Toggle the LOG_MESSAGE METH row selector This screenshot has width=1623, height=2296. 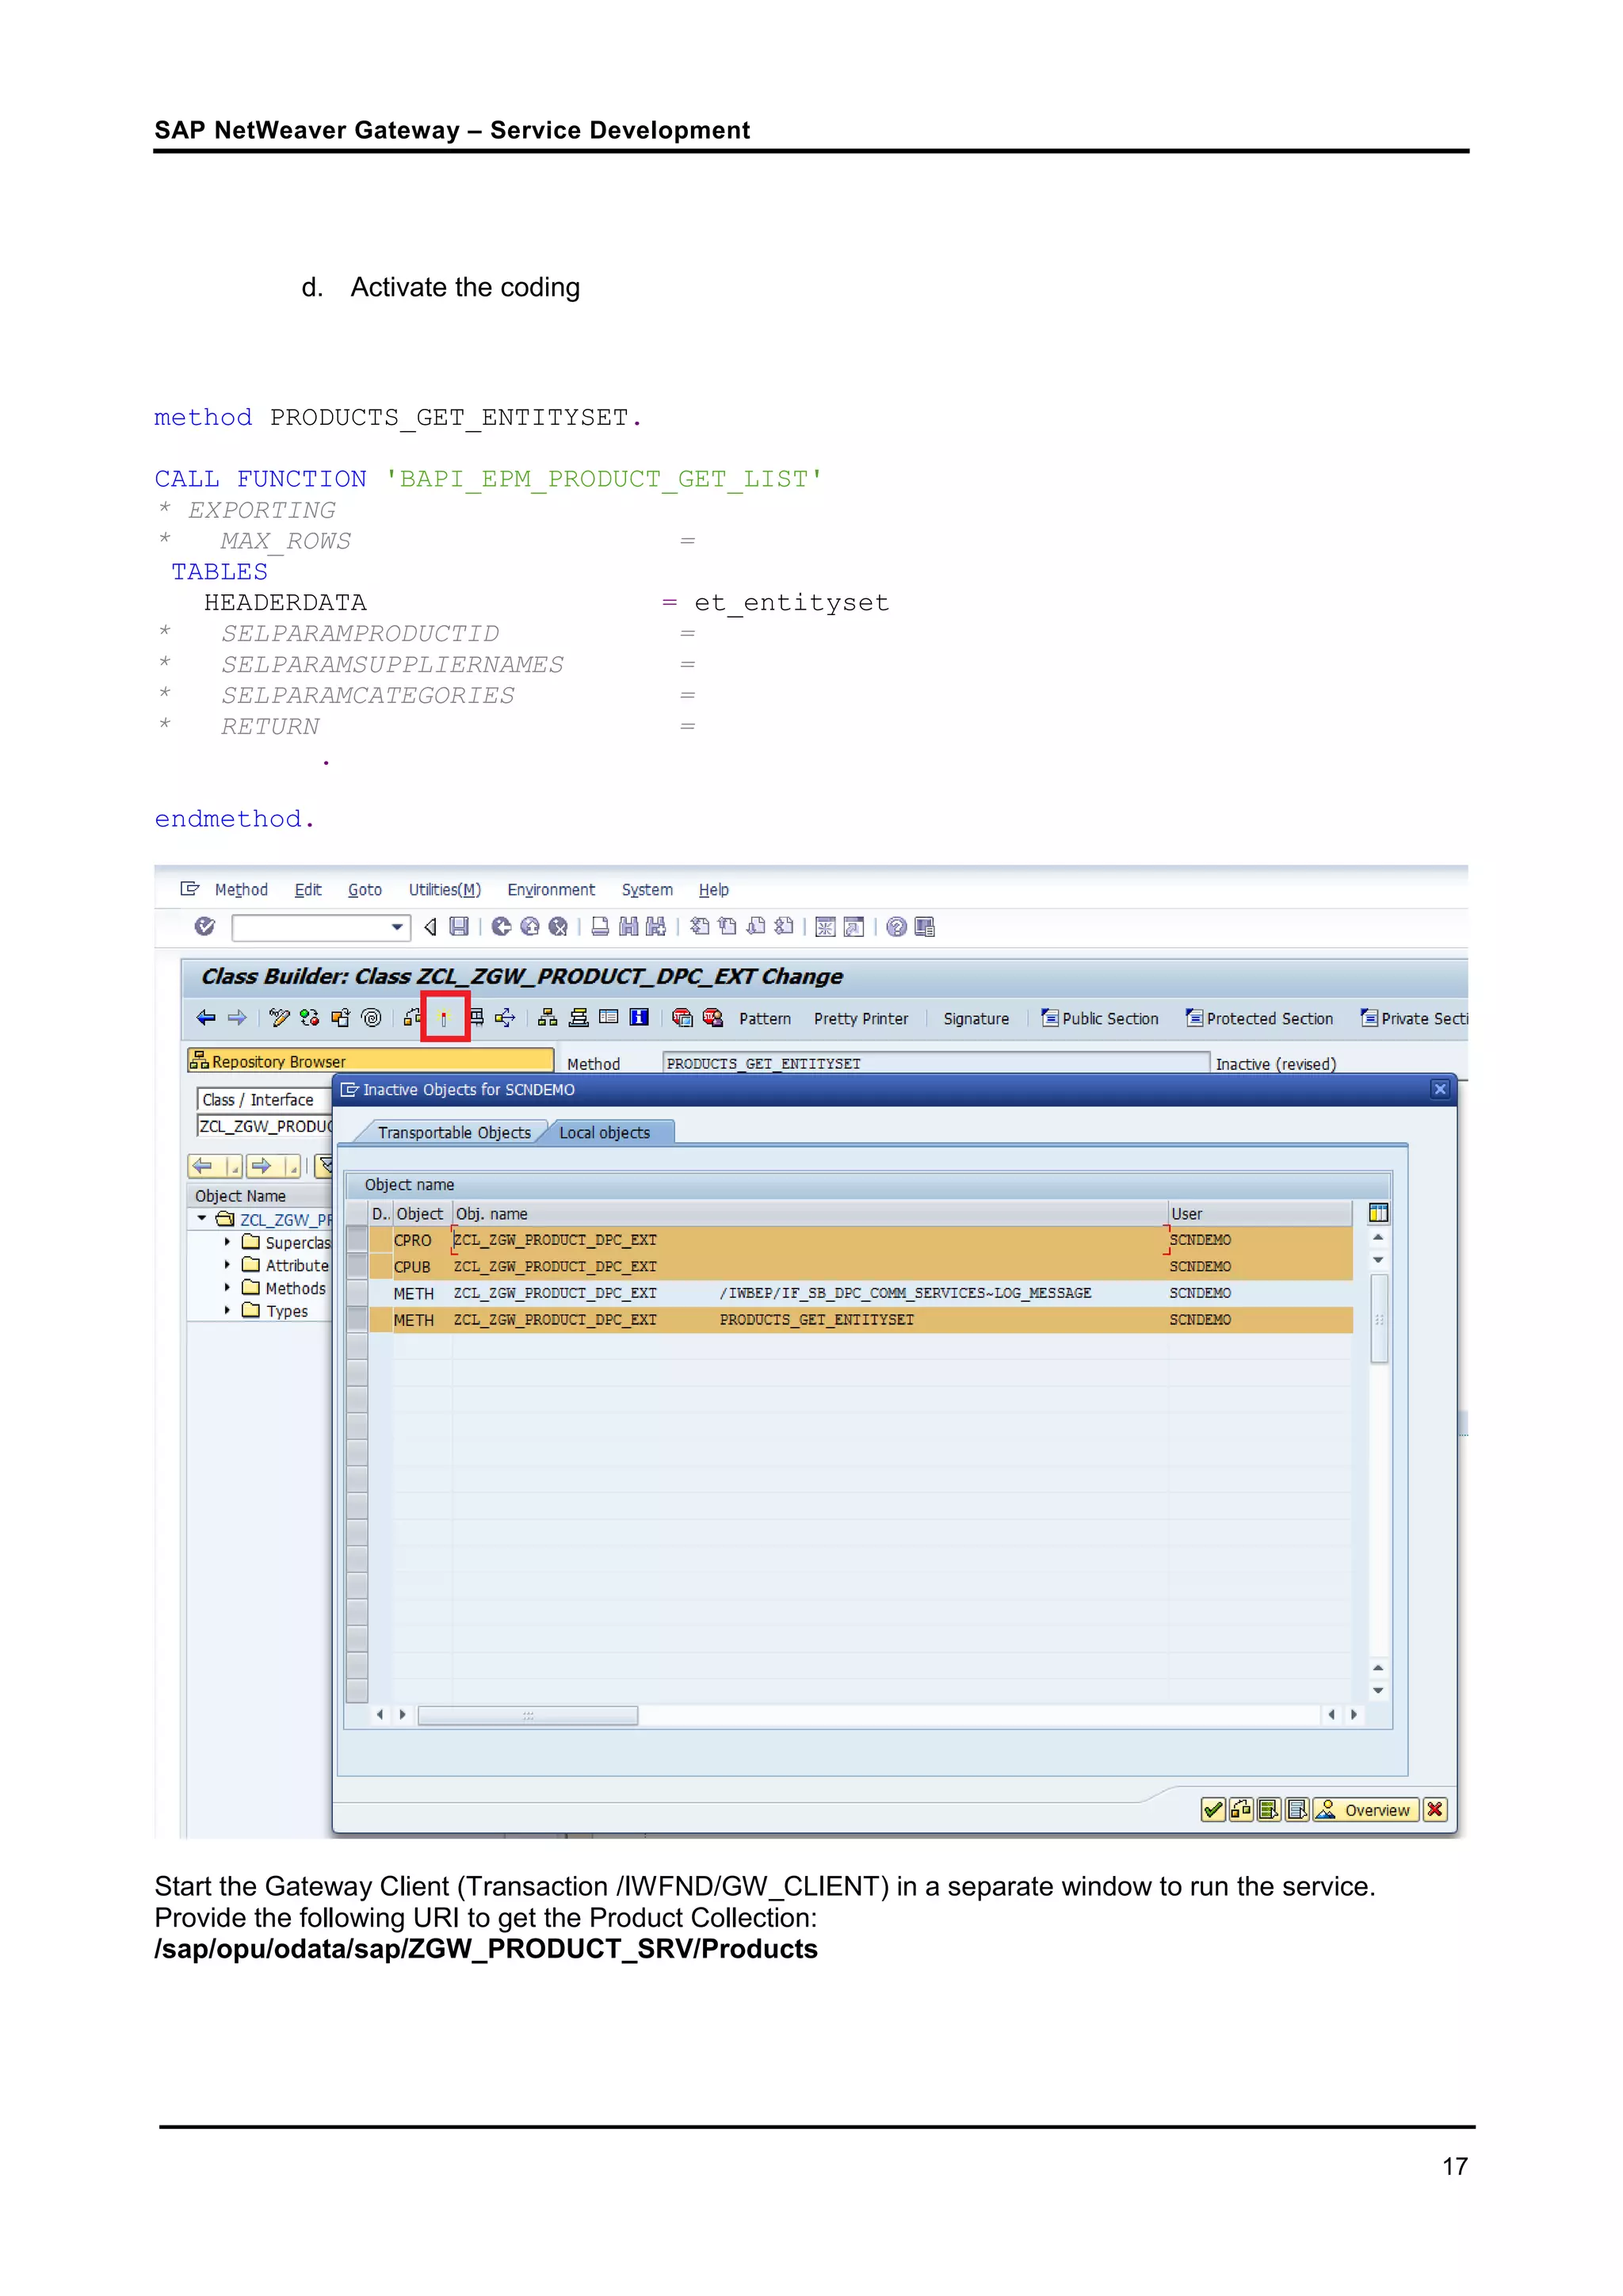tap(357, 1293)
